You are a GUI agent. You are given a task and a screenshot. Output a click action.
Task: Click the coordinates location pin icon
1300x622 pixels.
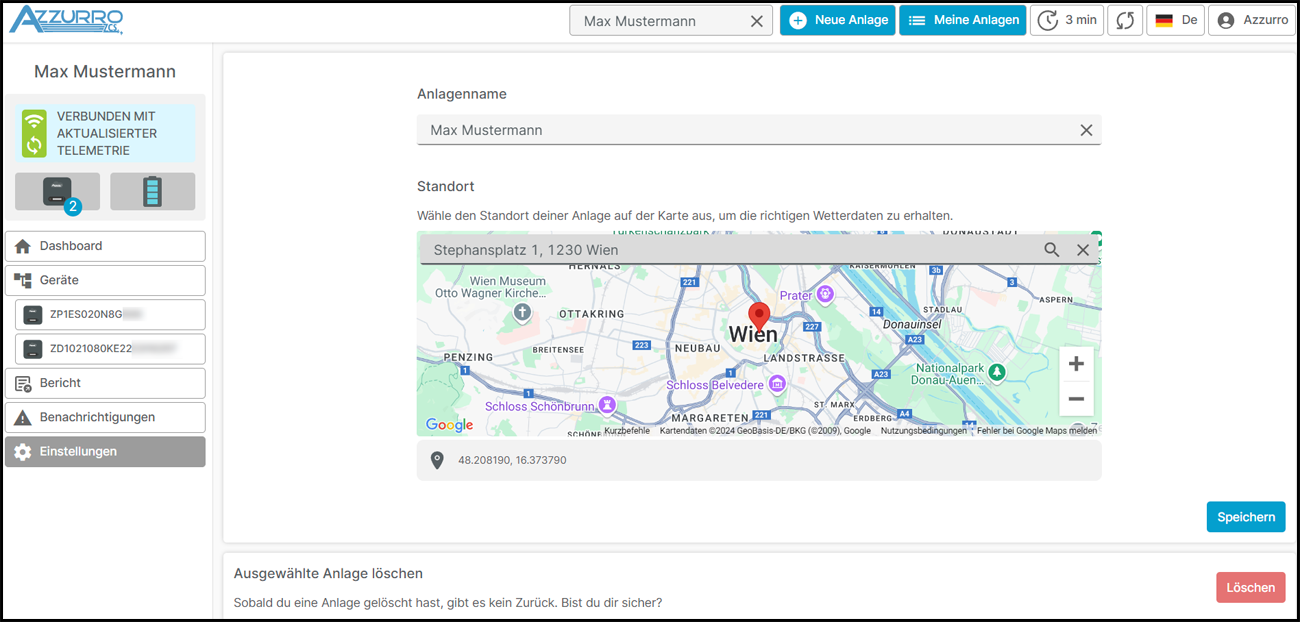point(436,460)
